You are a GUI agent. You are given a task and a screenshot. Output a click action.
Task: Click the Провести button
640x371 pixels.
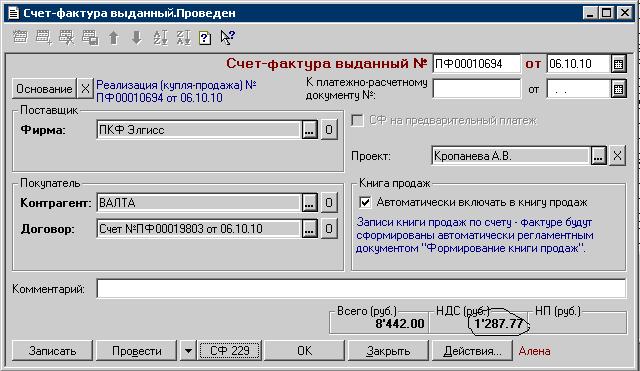click(x=137, y=351)
